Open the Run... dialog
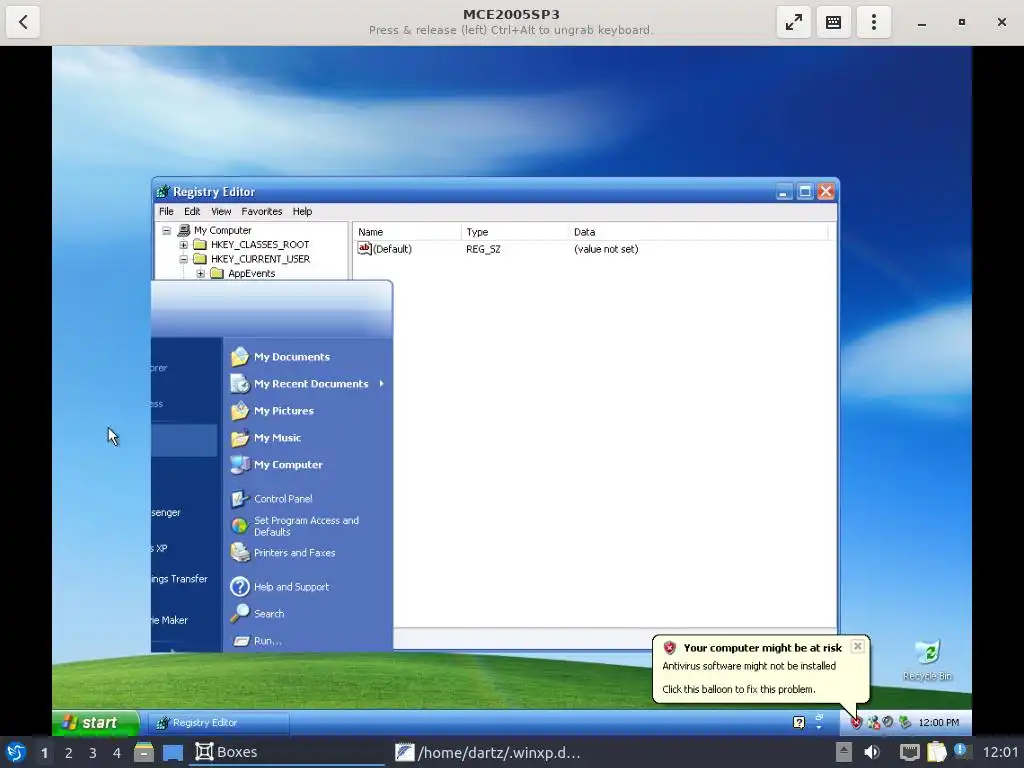Viewport: 1024px width, 768px height. (257, 641)
